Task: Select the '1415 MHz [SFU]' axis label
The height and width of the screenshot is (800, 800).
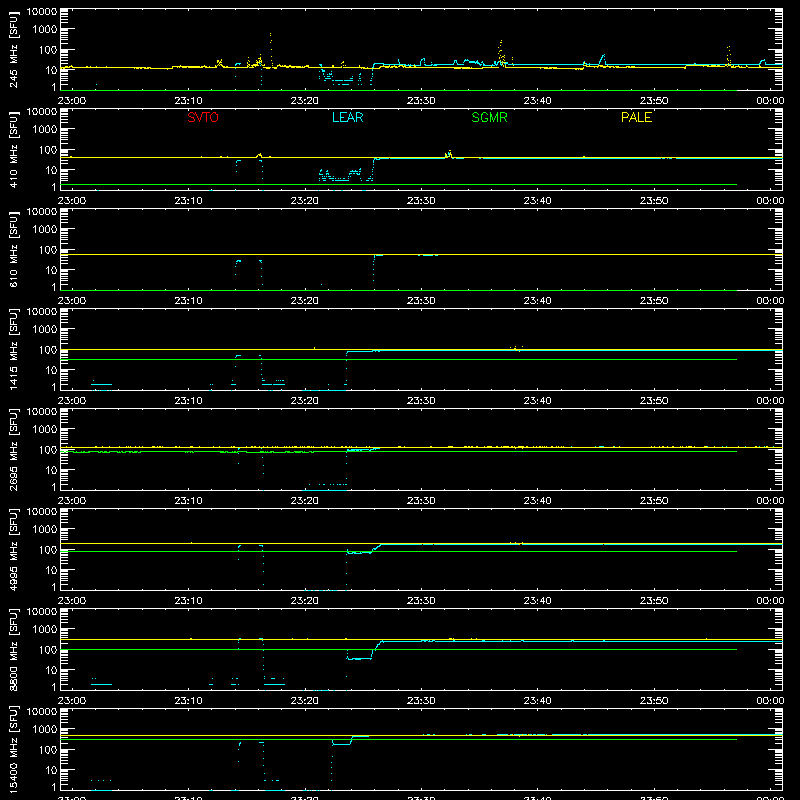Action: (x=14, y=349)
